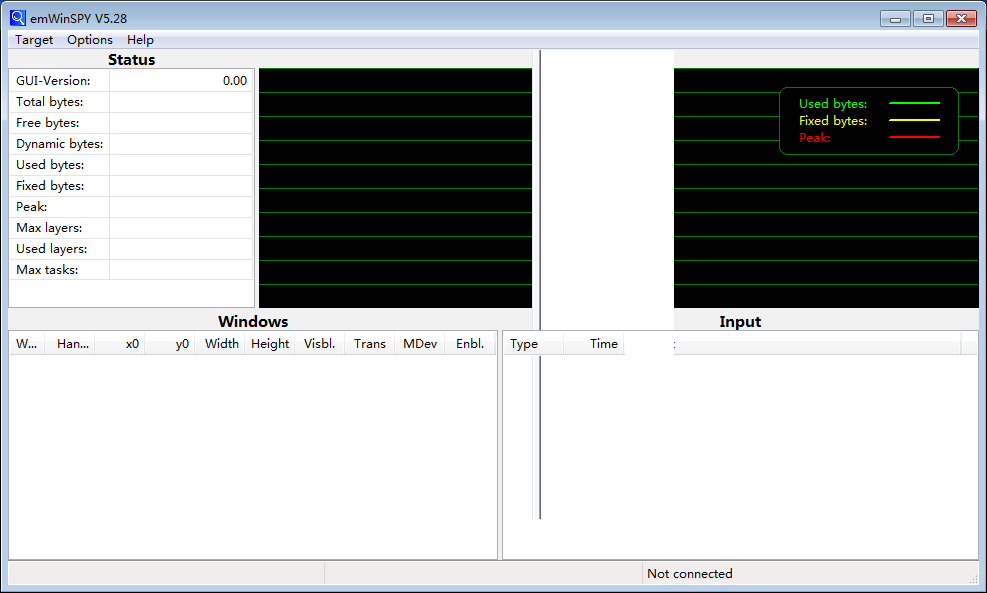987x593 pixels.
Task: Click the emWinSPY app icon in title bar
Action: point(18,18)
